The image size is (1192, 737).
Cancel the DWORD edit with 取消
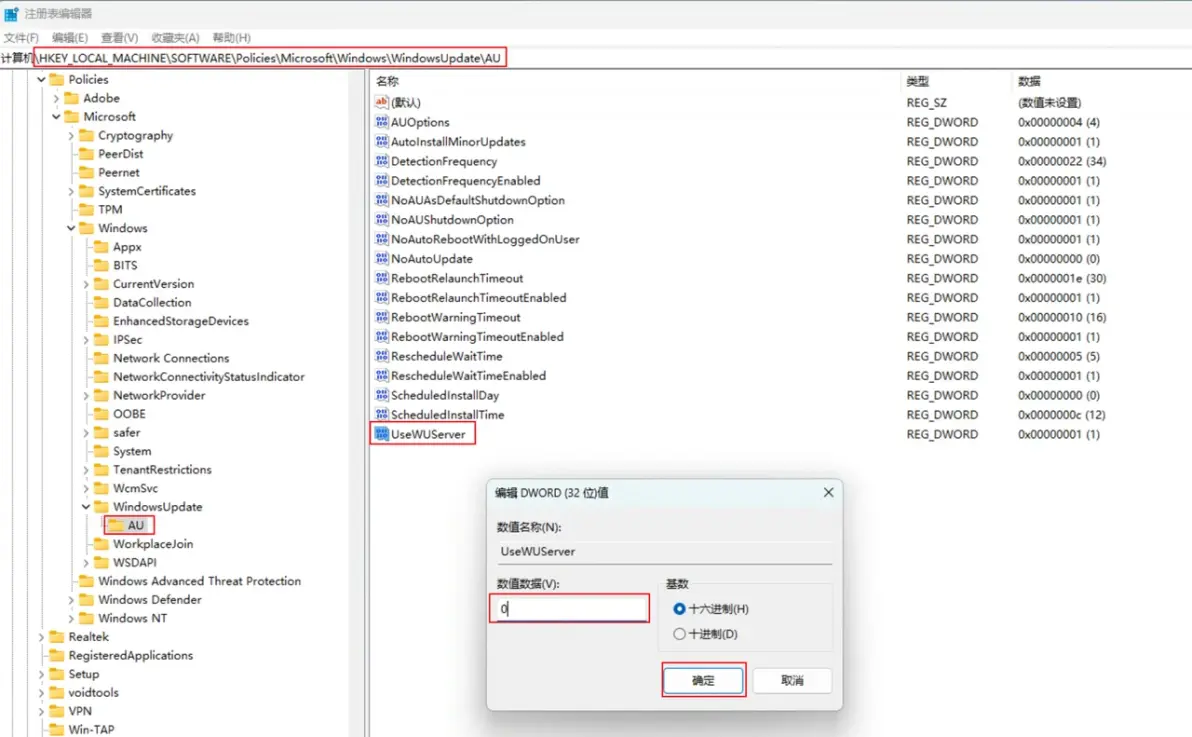(792, 680)
